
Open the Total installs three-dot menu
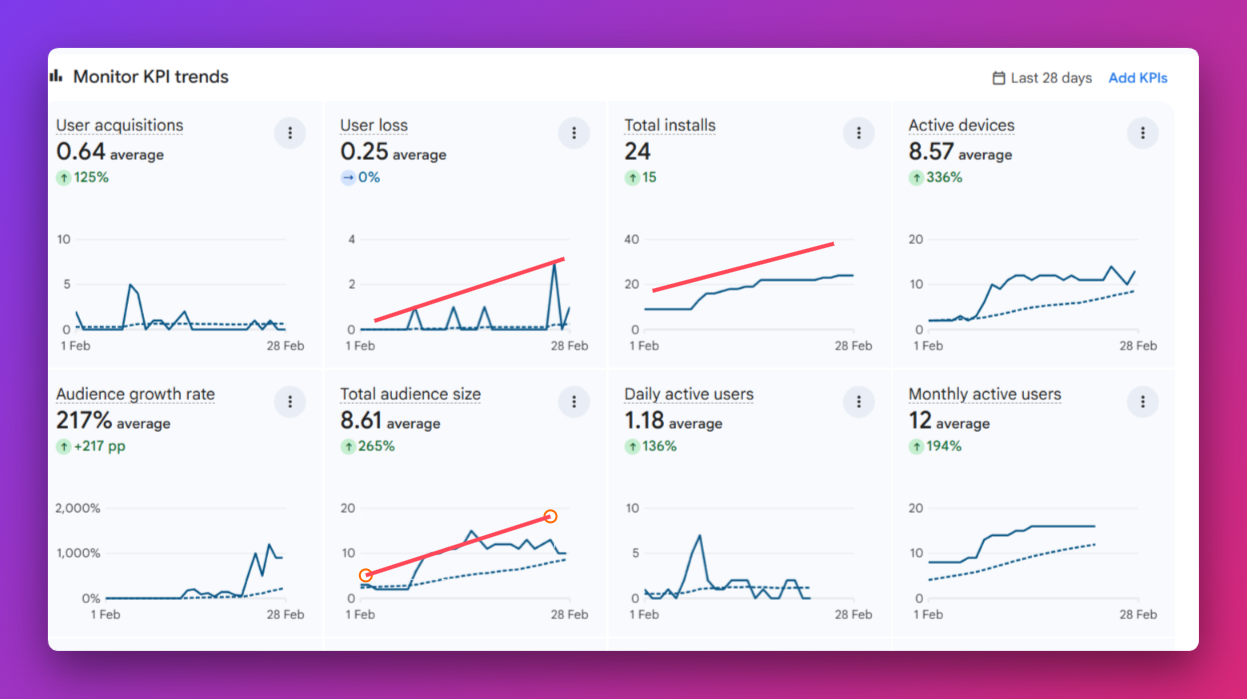pyautogui.click(x=858, y=133)
